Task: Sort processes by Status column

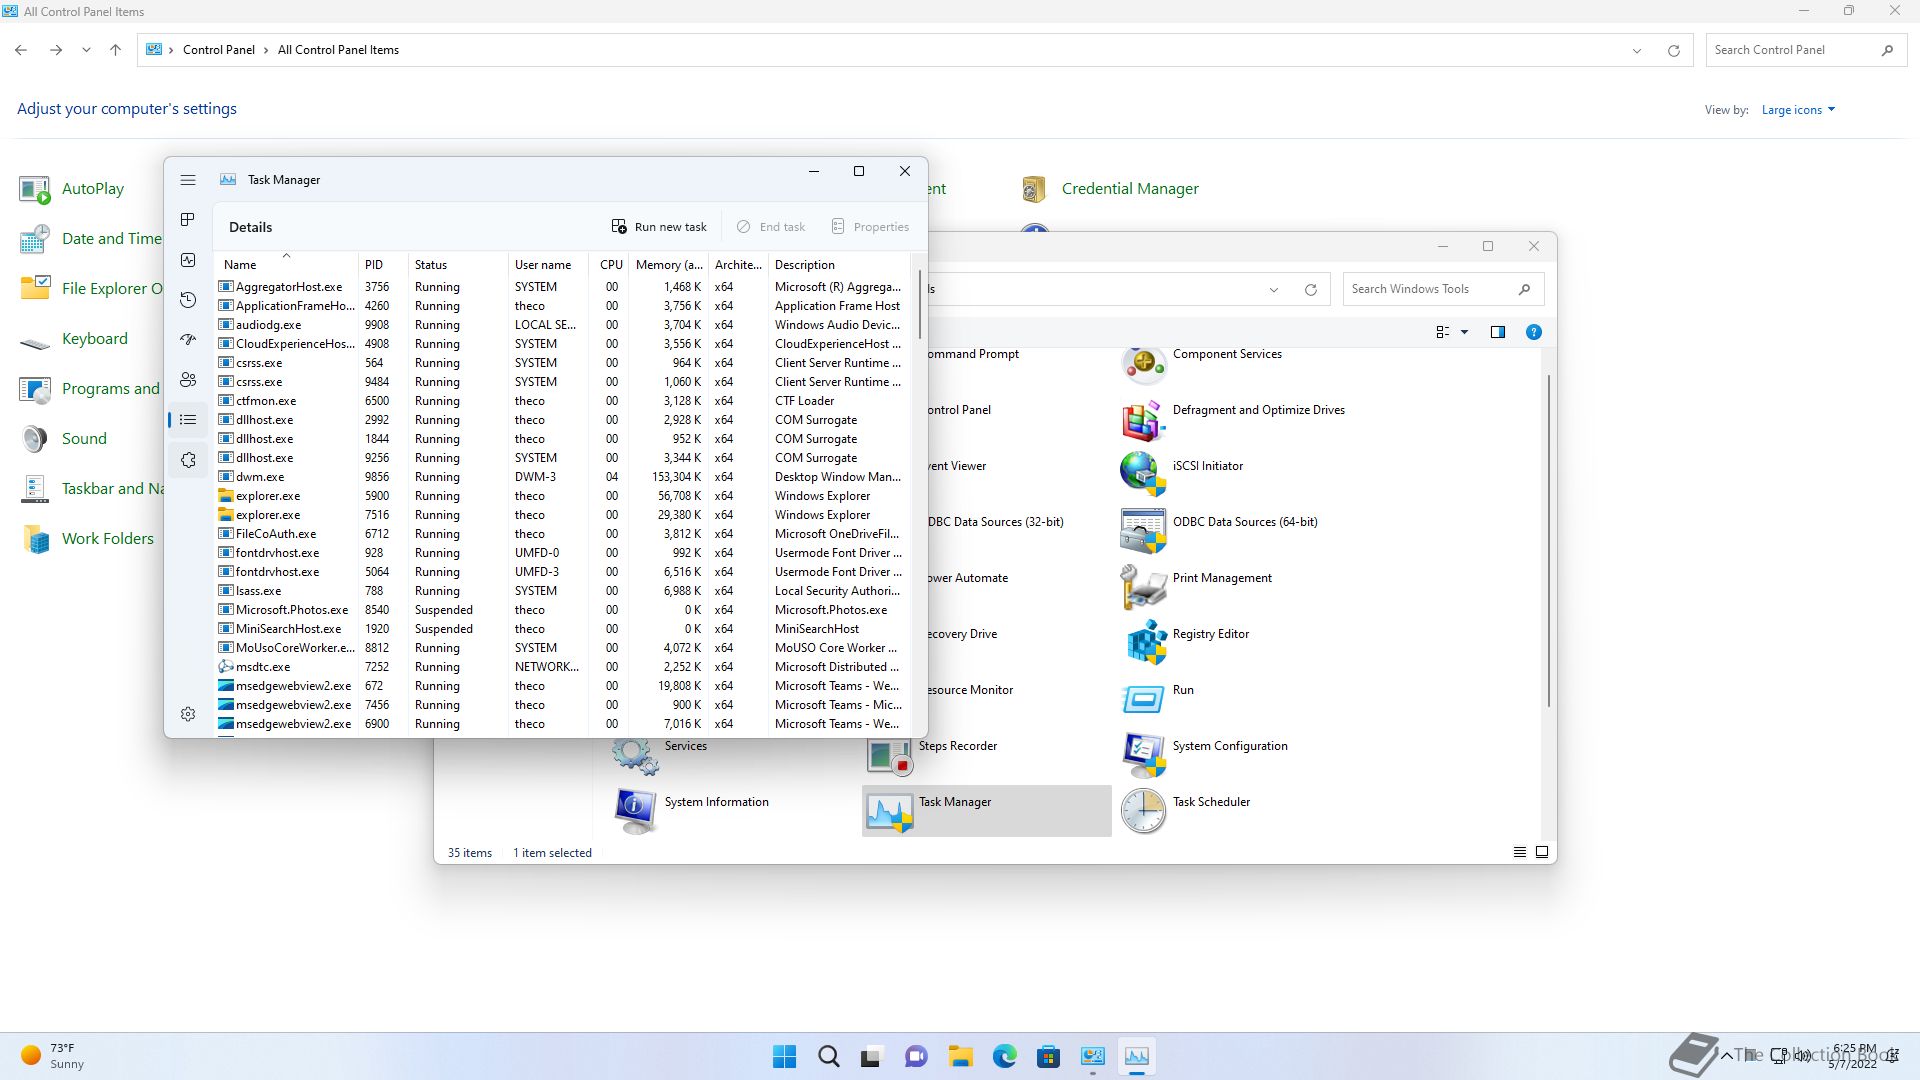Action: [458, 265]
